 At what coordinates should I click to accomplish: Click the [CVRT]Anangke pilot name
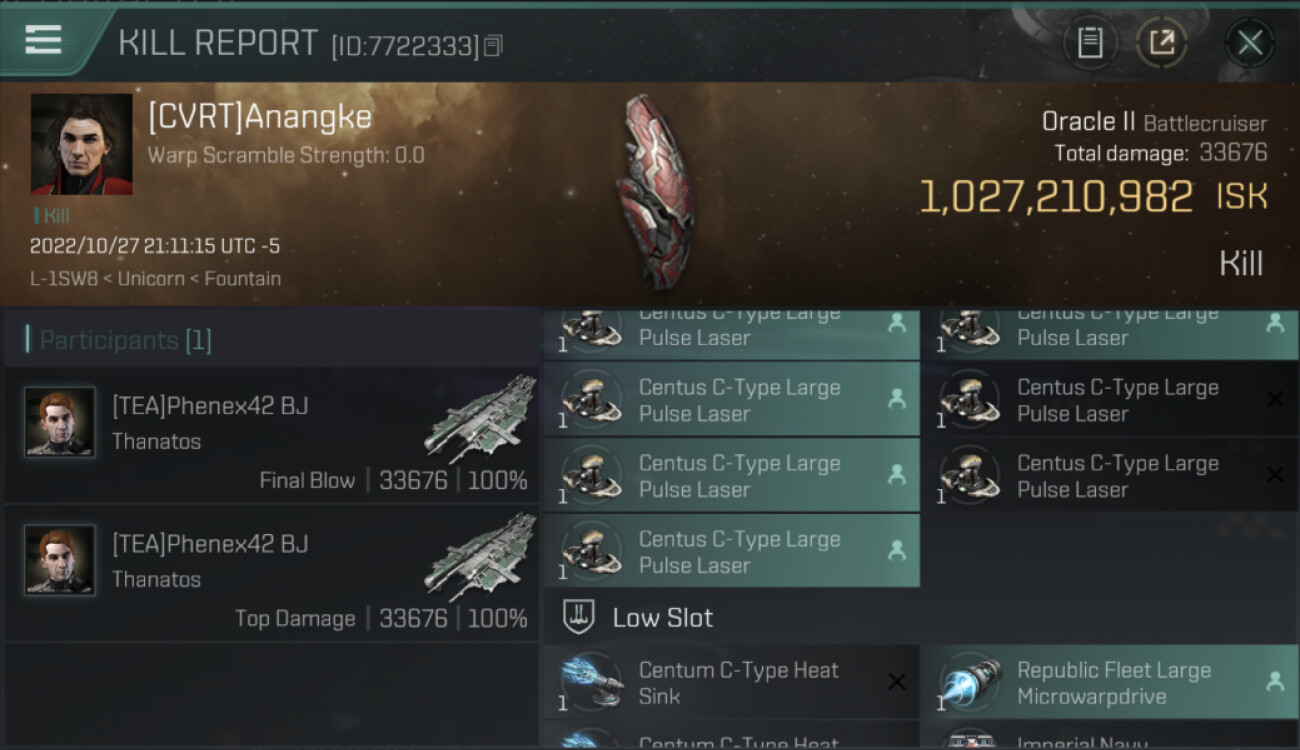point(260,117)
